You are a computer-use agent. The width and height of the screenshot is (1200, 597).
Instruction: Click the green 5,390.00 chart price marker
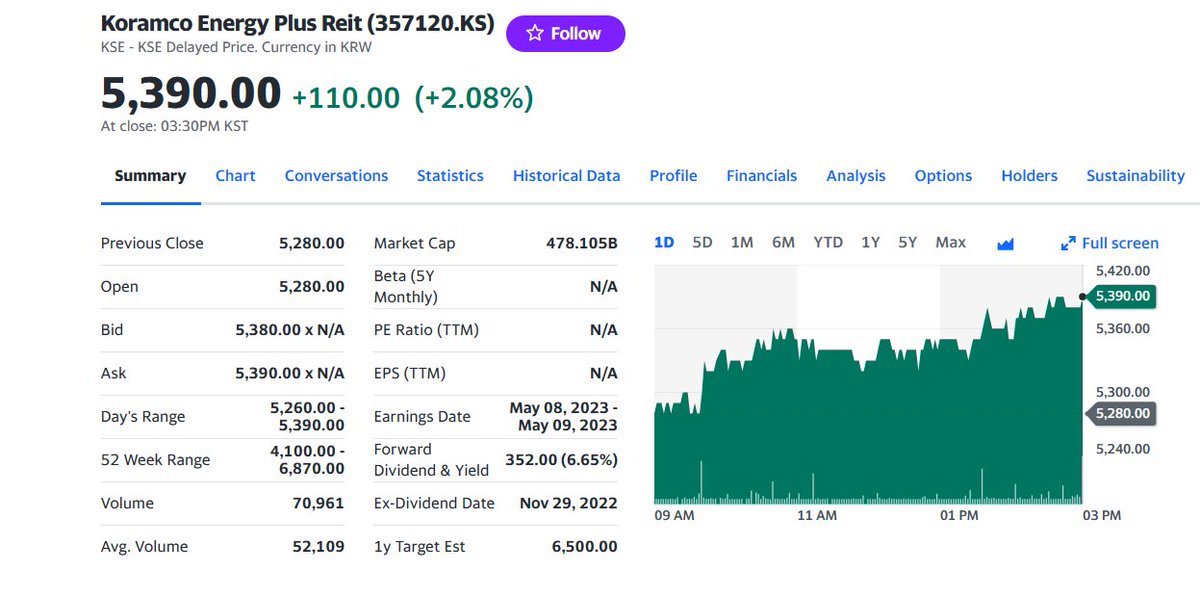click(x=1121, y=296)
